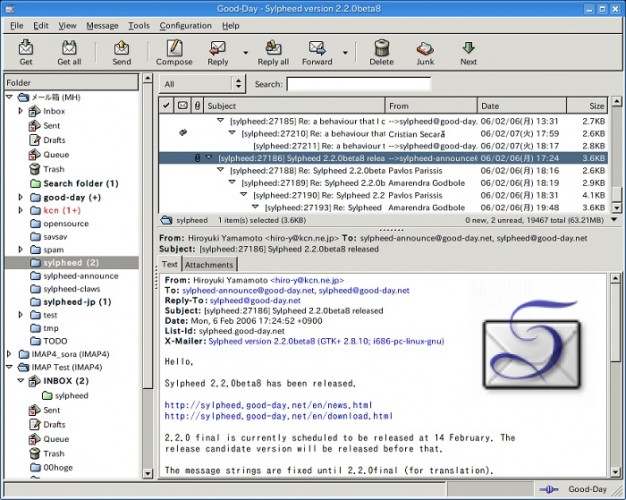626x500 pixels.
Task: Click attachment paperclip on message 27186
Action: [x=197, y=158]
